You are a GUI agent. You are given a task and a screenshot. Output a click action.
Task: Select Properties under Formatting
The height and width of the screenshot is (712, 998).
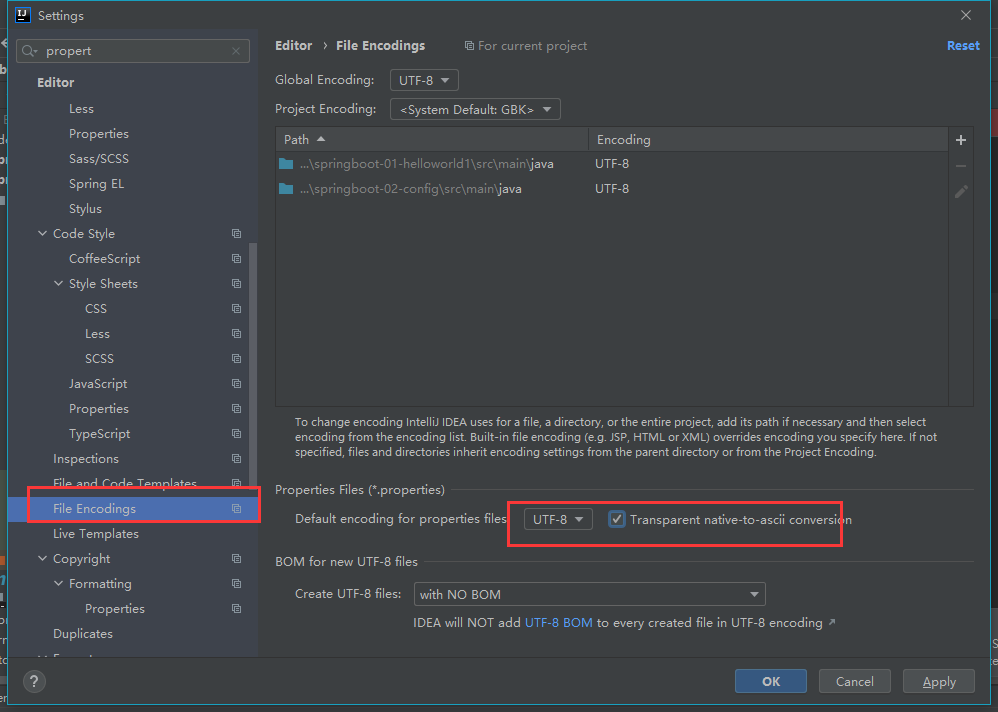point(115,609)
